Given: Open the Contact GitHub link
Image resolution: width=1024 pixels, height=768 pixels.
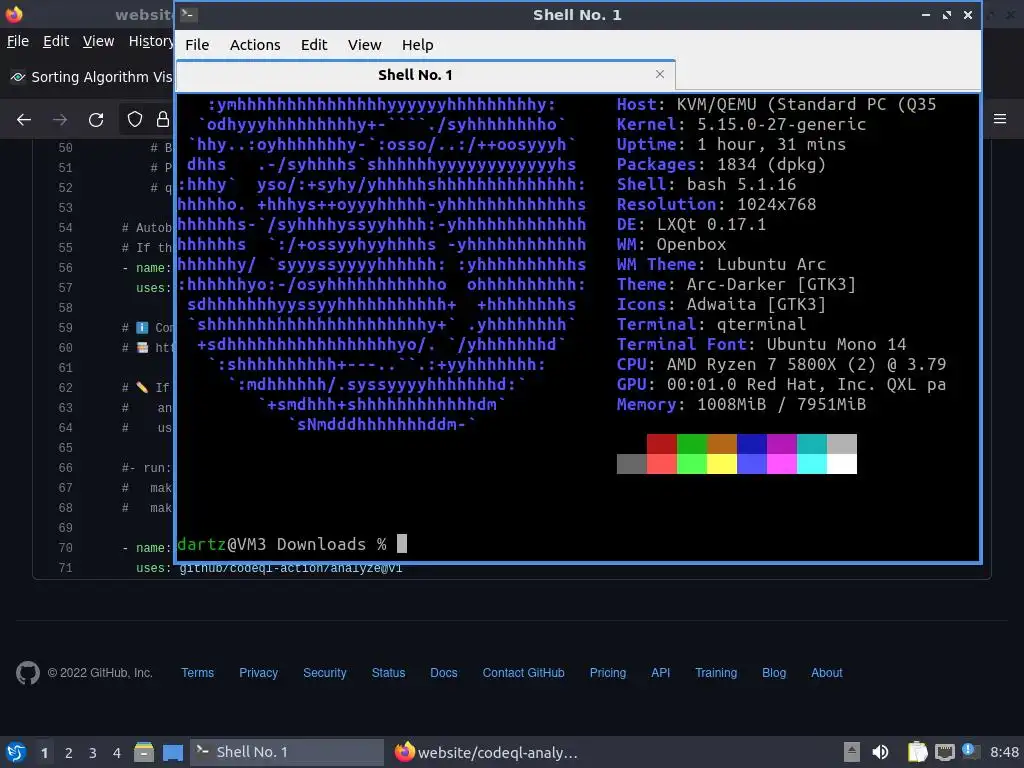Looking at the screenshot, I should 523,673.
